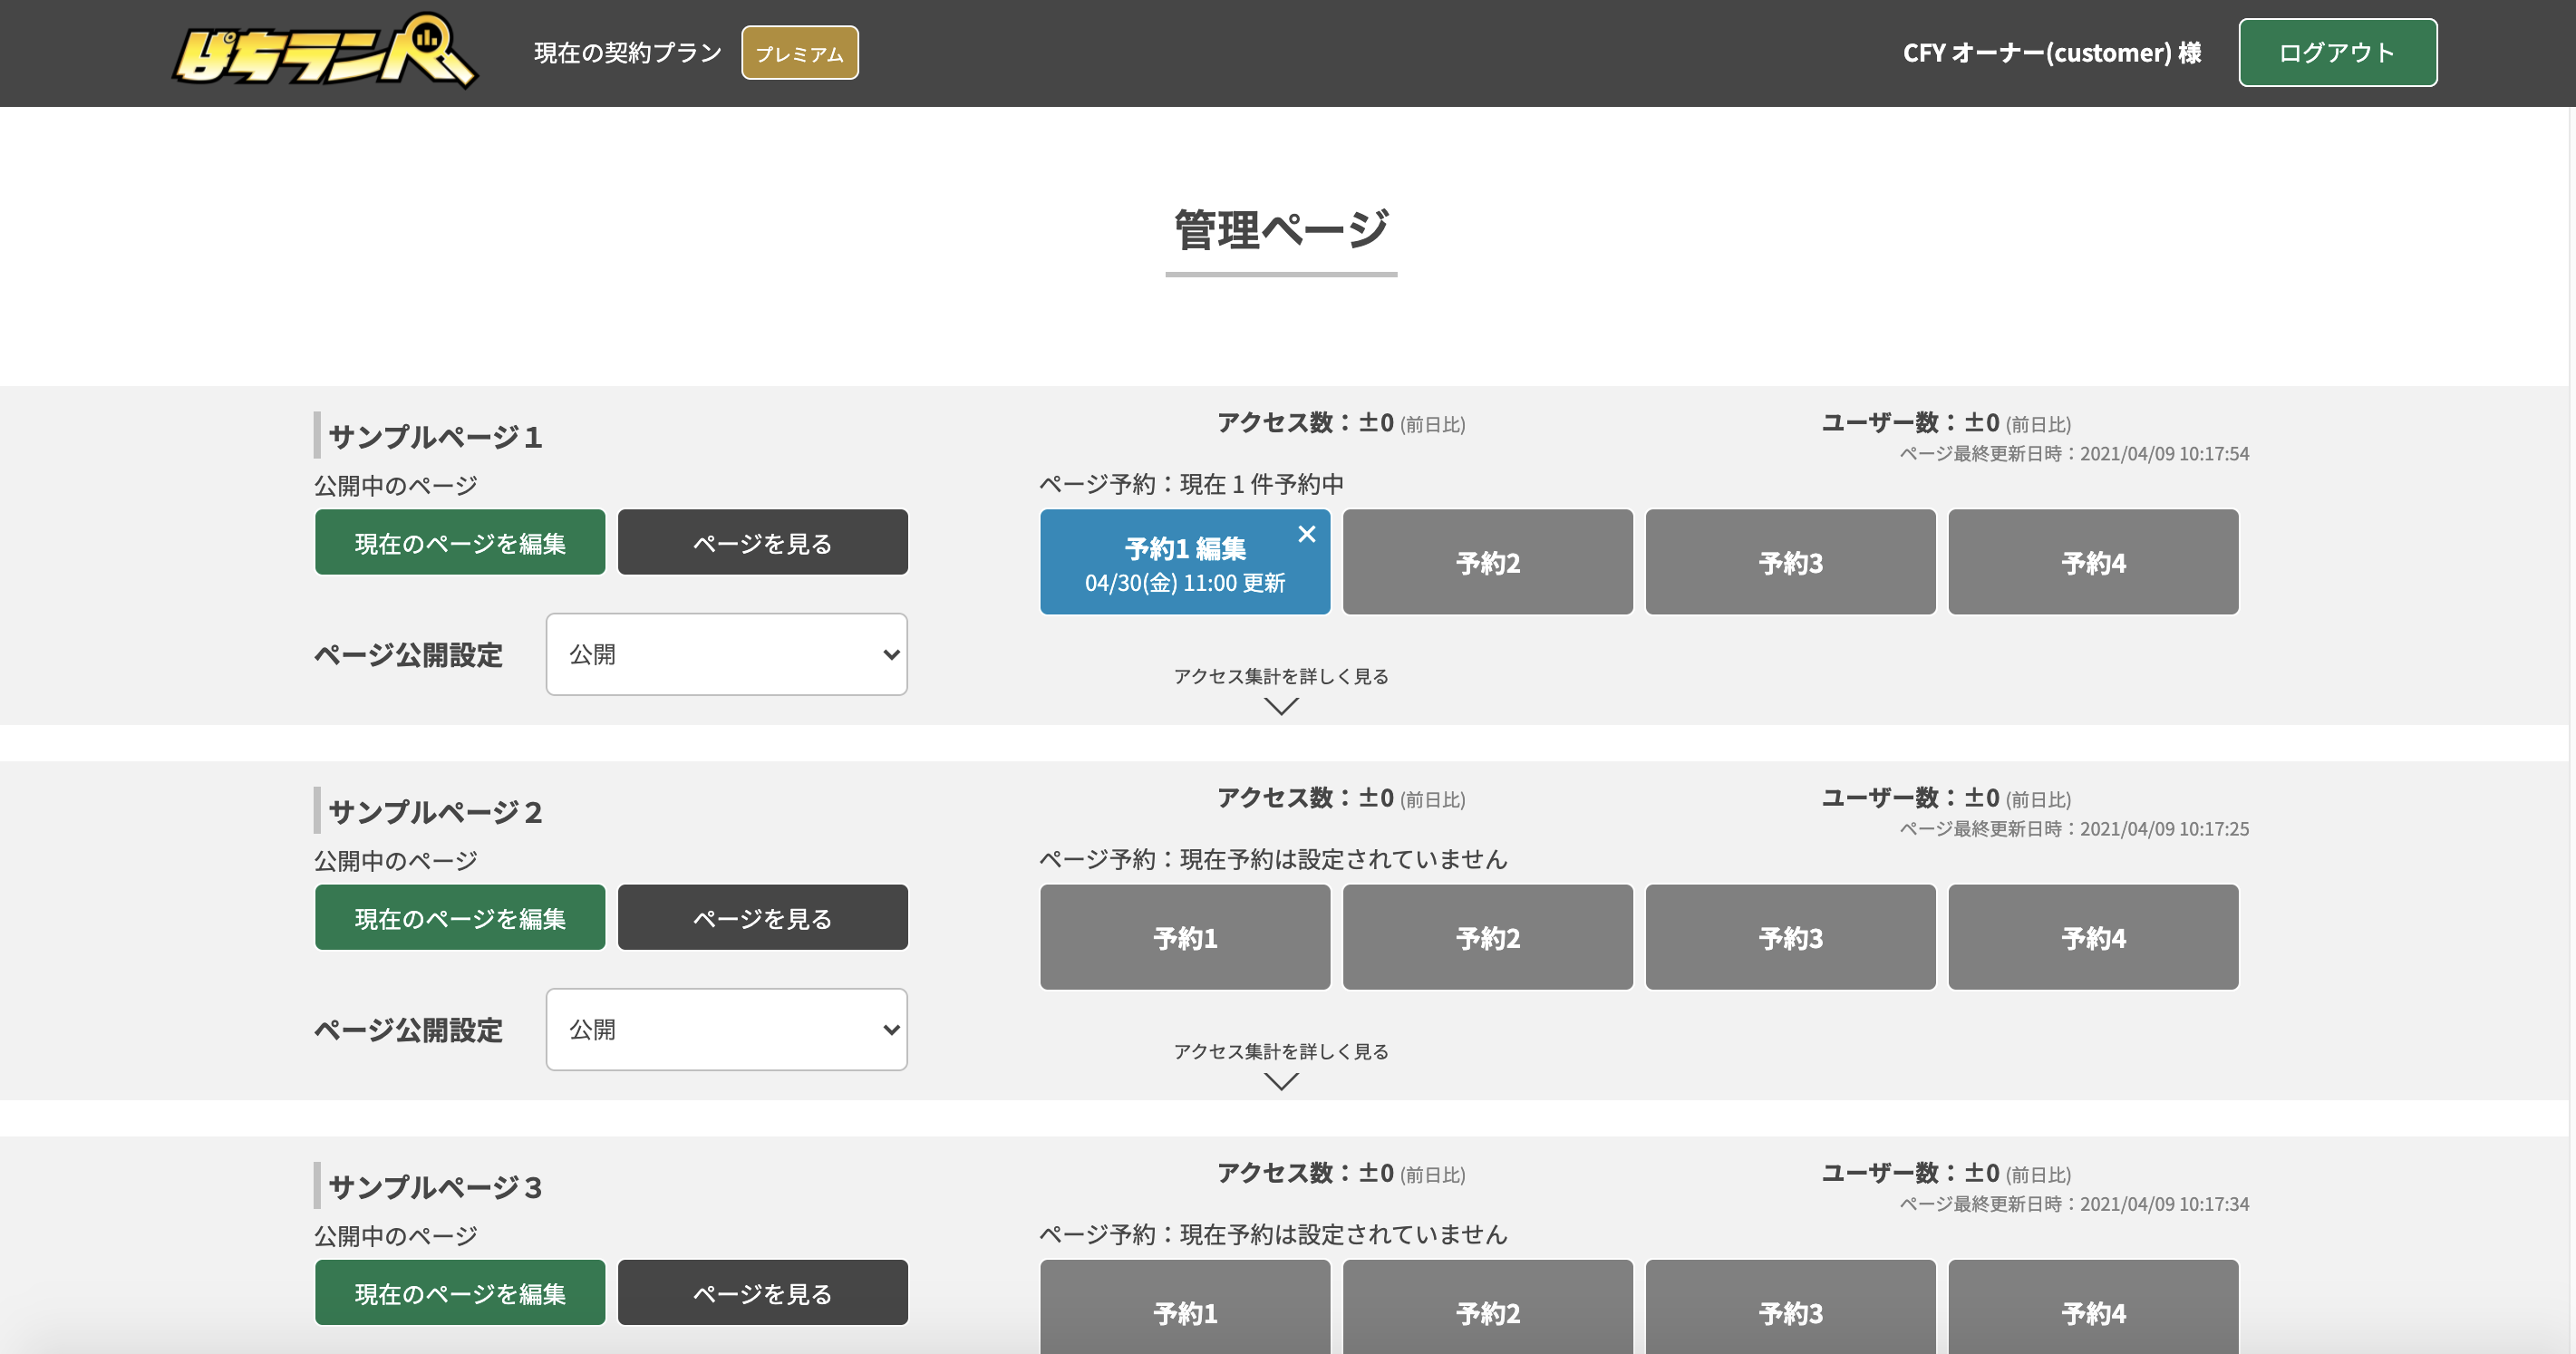Select 予約1 slot for サンプルページ2
Image resolution: width=2576 pixels, height=1354 pixels.
[x=1185, y=936]
